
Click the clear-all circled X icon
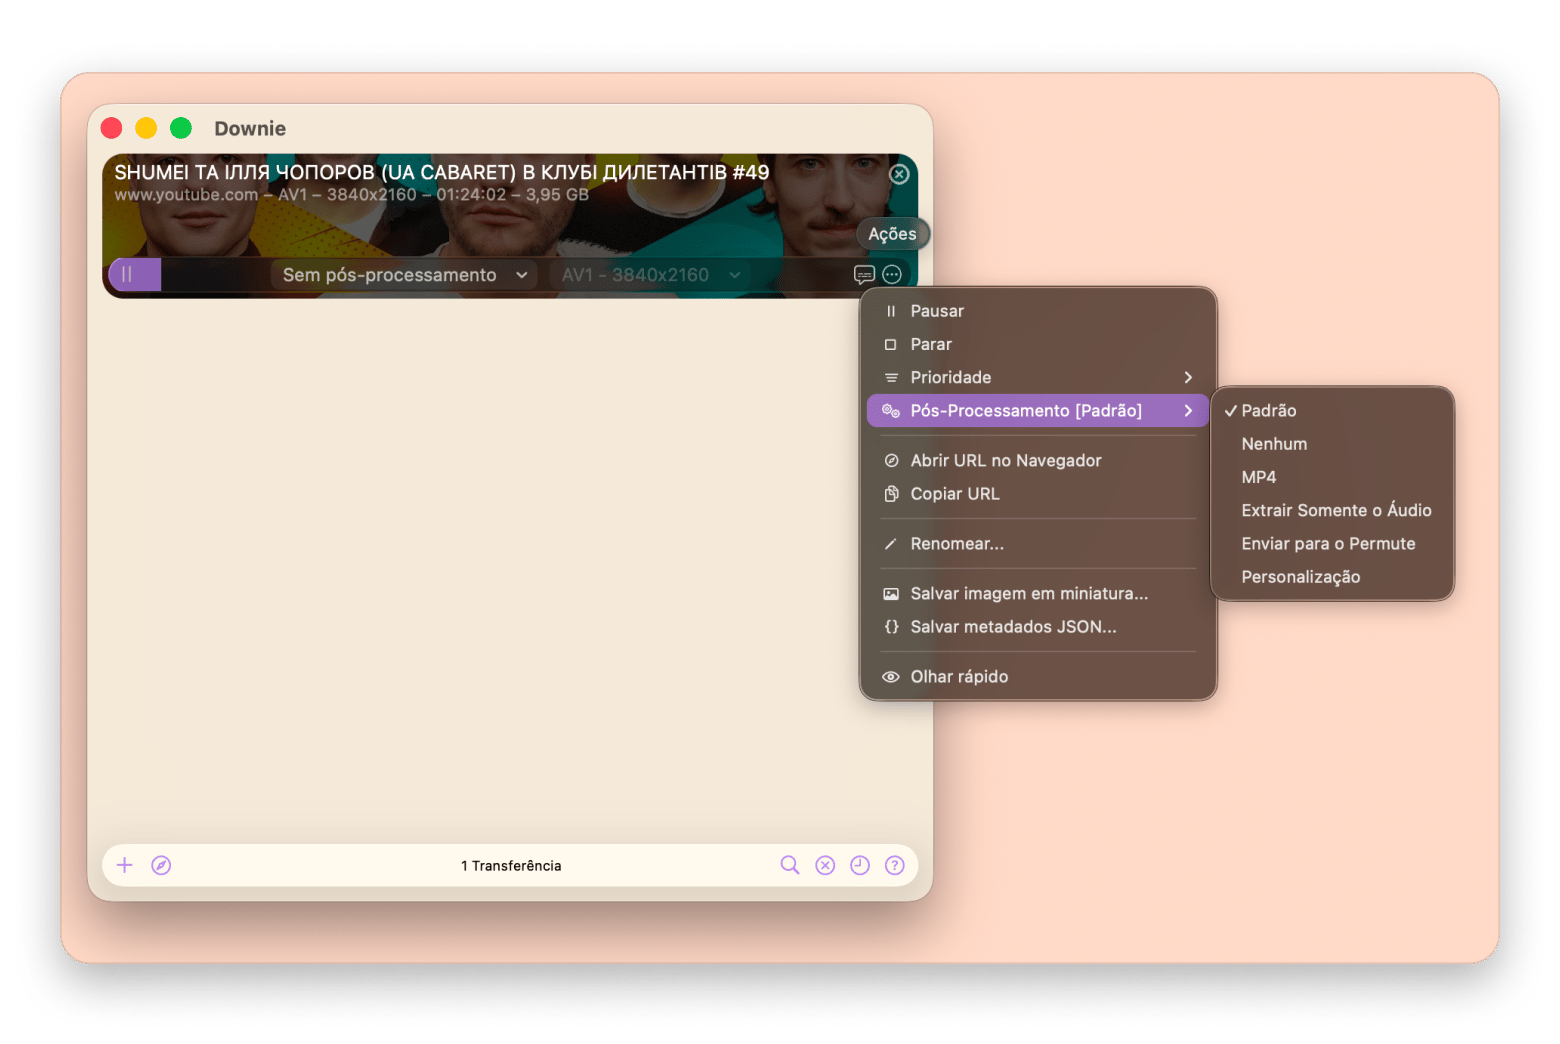click(825, 865)
